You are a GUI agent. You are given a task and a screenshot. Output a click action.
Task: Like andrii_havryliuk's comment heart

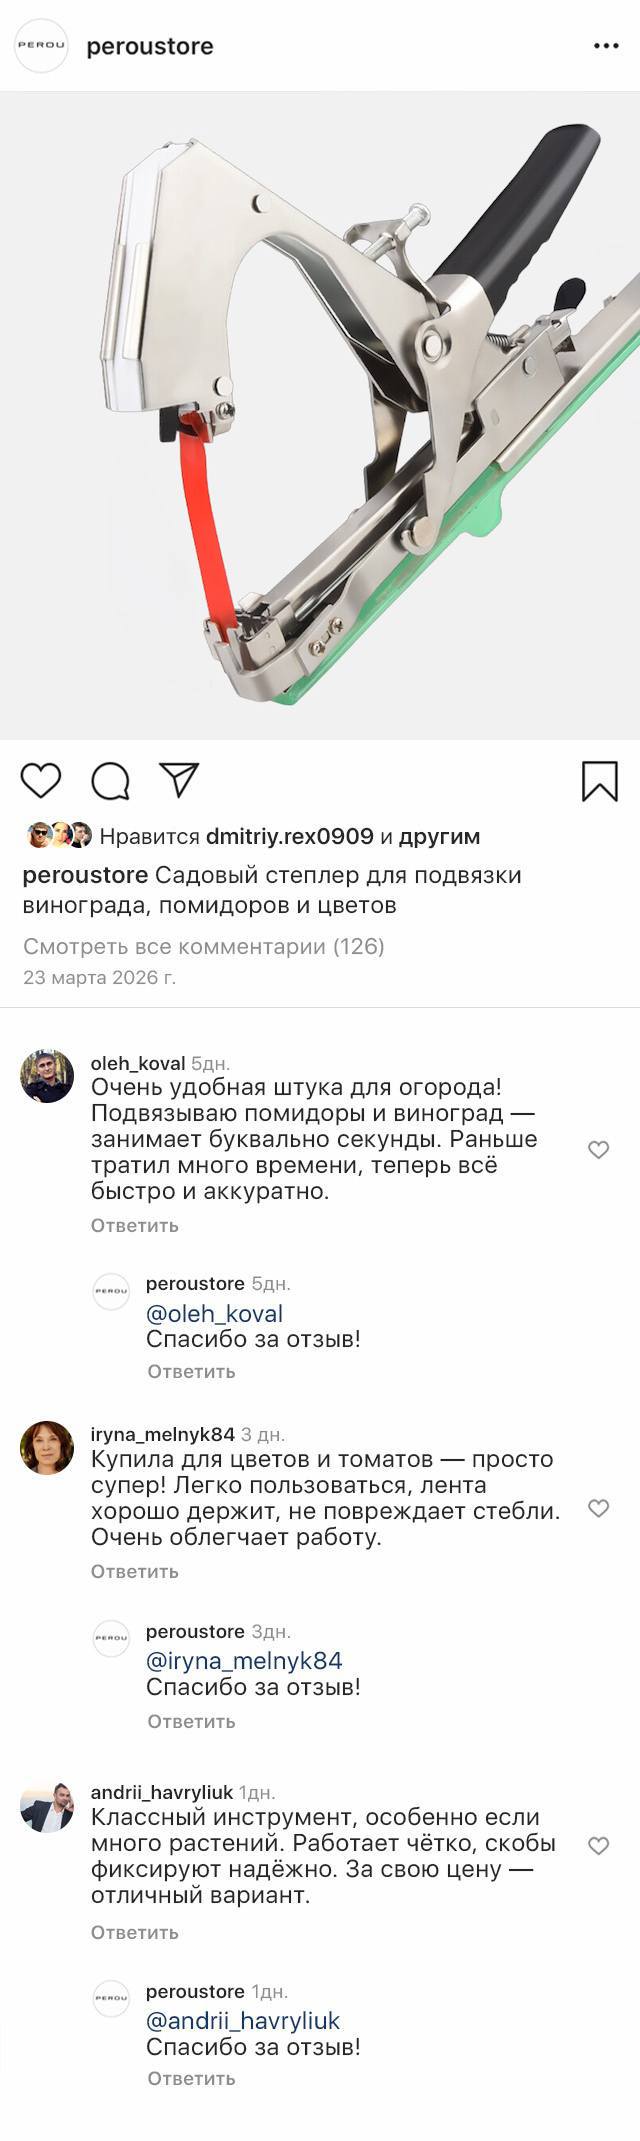(x=598, y=1846)
